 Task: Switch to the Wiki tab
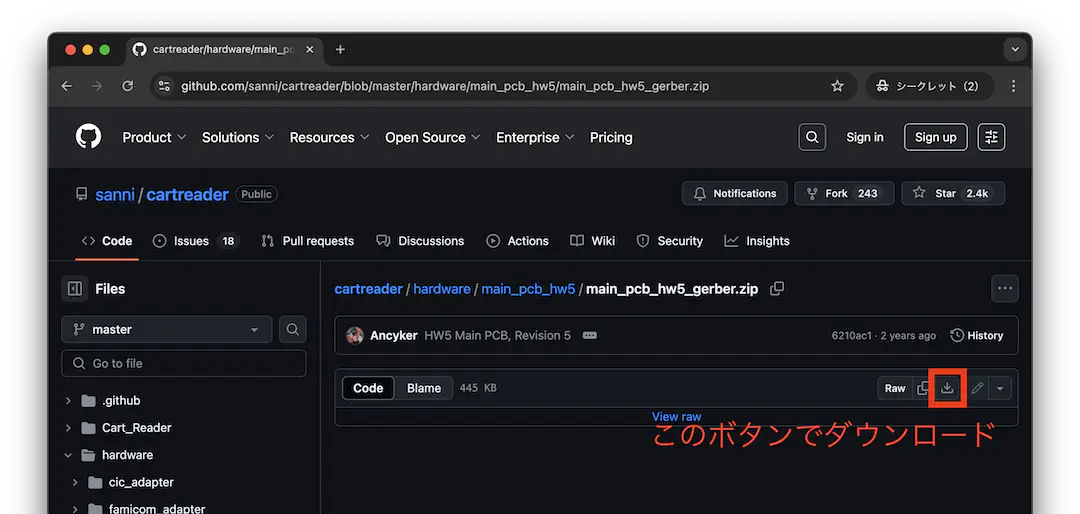click(592, 241)
